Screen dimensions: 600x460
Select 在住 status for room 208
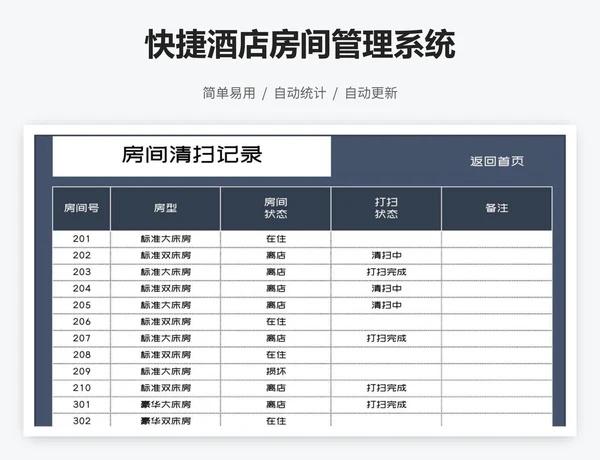pyautogui.click(x=276, y=355)
